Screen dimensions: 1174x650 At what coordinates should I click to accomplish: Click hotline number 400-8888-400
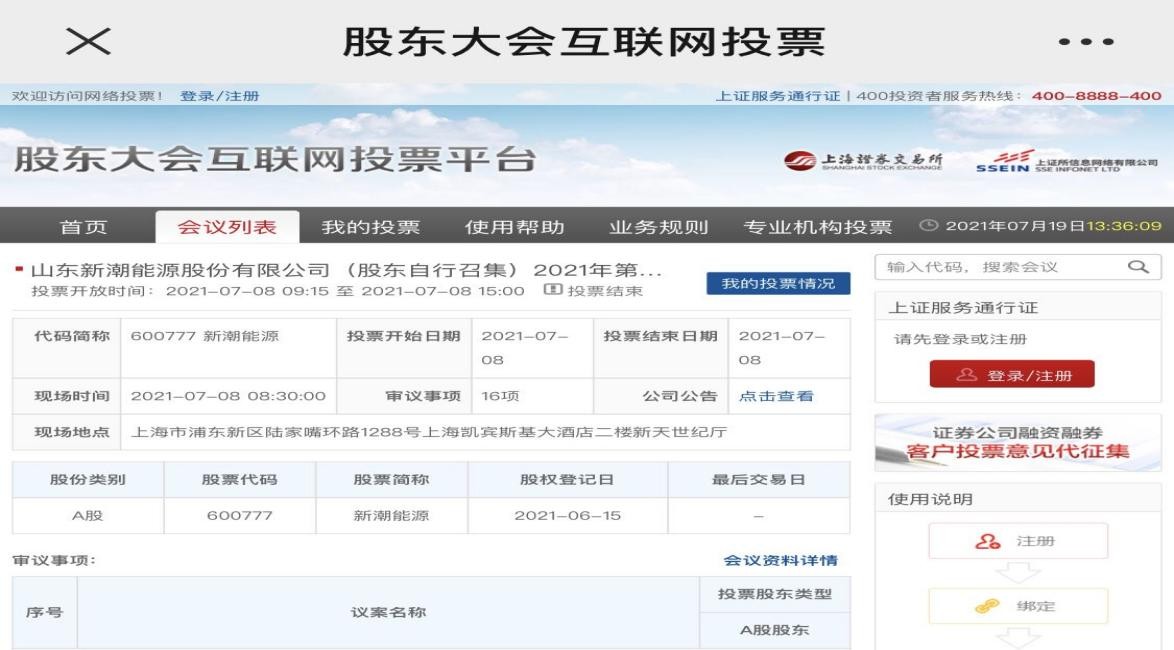[x=1096, y=96]
